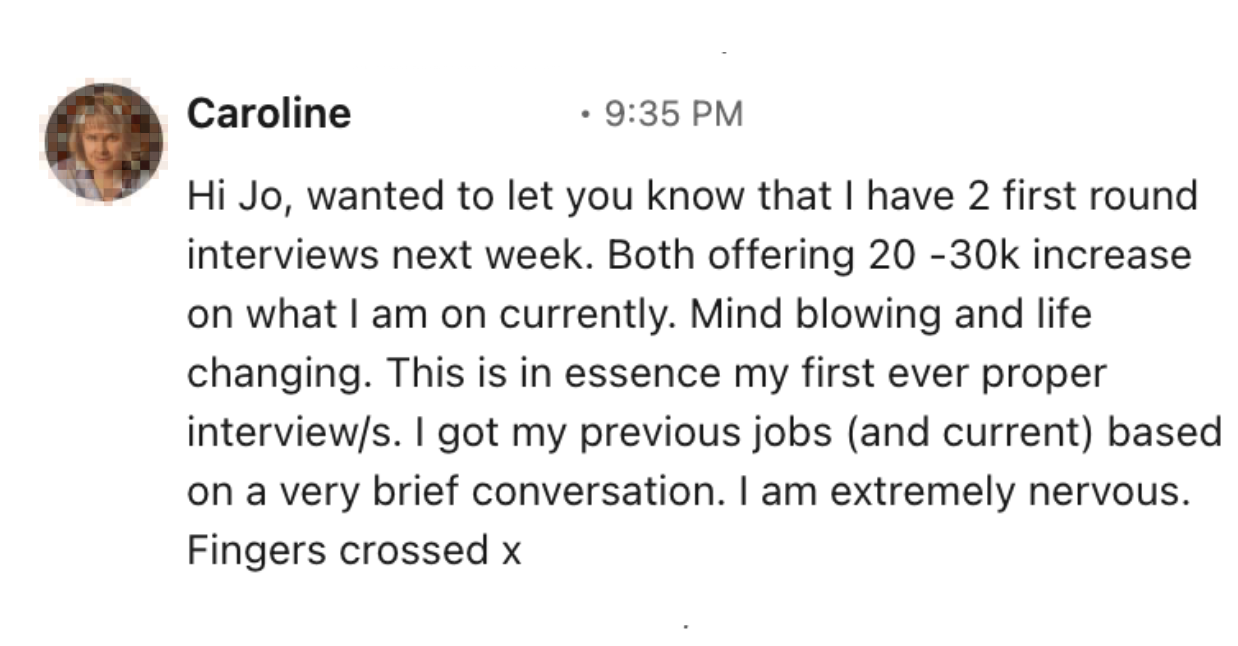Image resolution: width=1238 pixels, height=646 pixels.
Task: Click the phrase 'first ever proper'
Action: click(x=964, y=374)
